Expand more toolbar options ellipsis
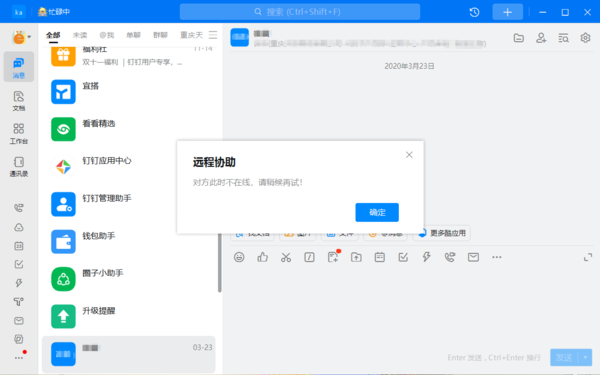 (x=497, y=257)
